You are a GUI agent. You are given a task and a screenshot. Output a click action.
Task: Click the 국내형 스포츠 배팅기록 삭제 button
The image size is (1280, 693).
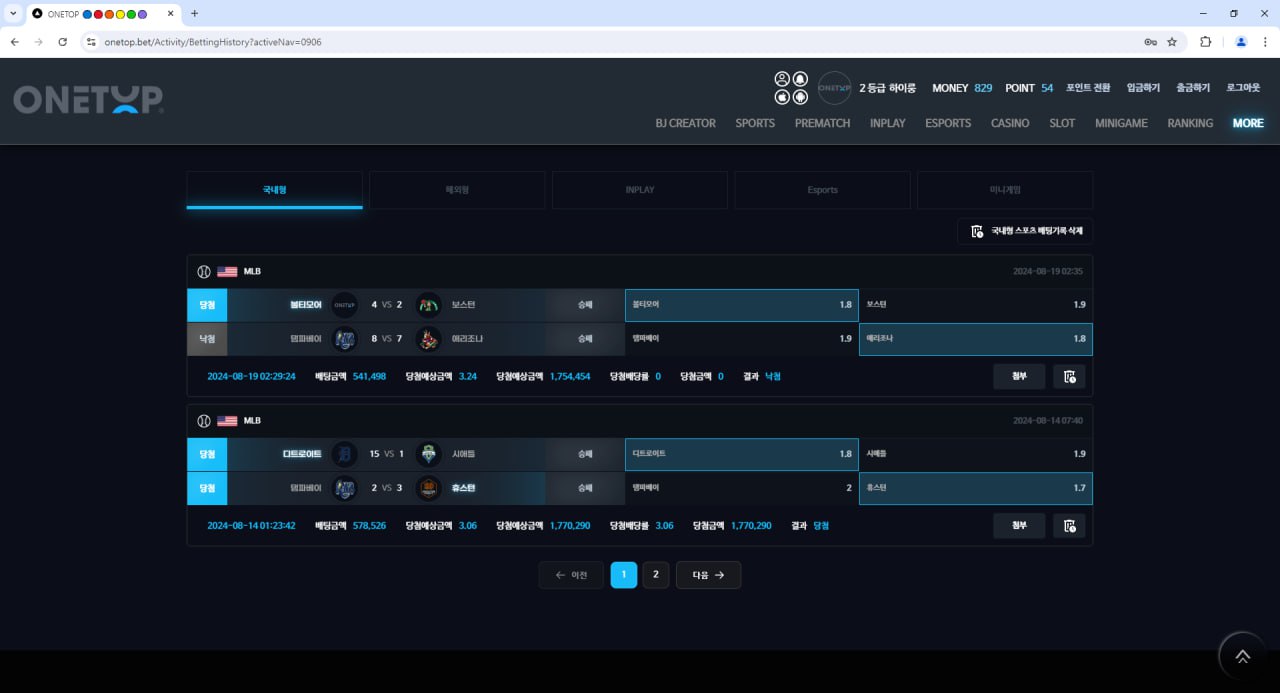point(1025,232)
